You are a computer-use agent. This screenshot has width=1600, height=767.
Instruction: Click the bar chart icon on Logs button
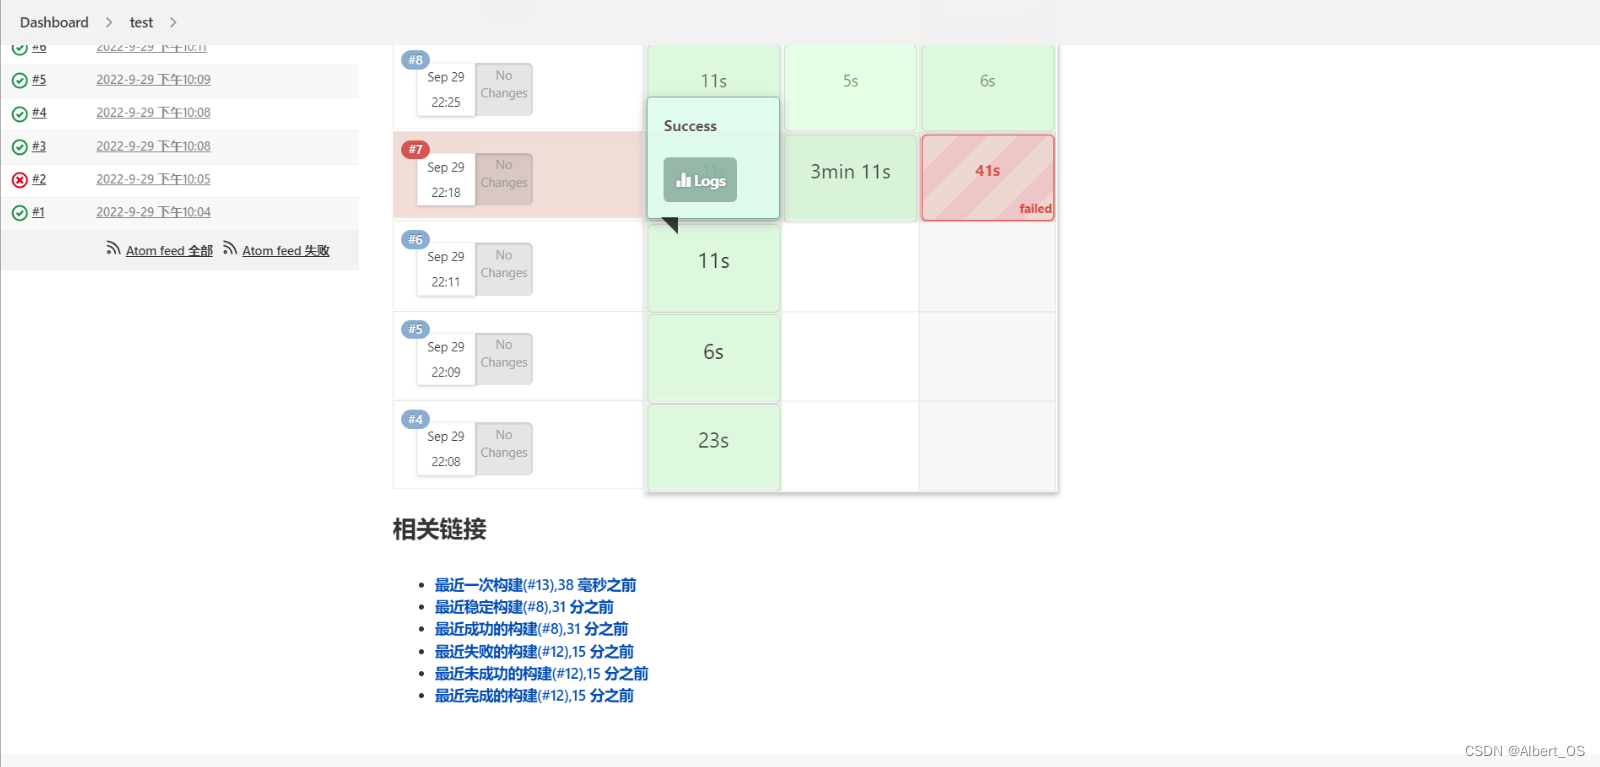coord(684,180)
